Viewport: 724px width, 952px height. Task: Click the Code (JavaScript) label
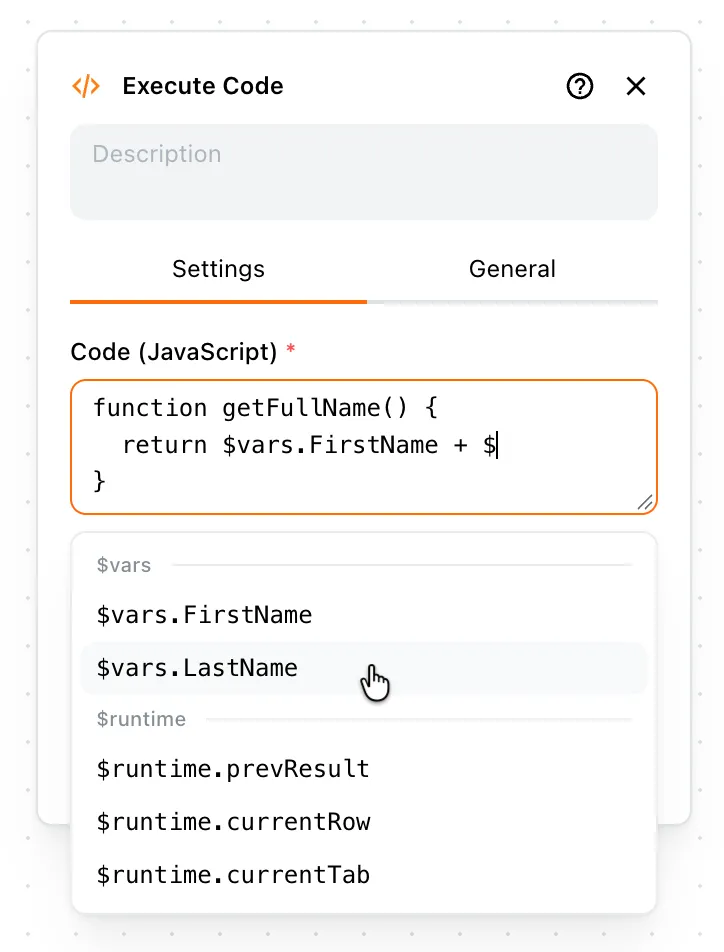pos(174,352)
